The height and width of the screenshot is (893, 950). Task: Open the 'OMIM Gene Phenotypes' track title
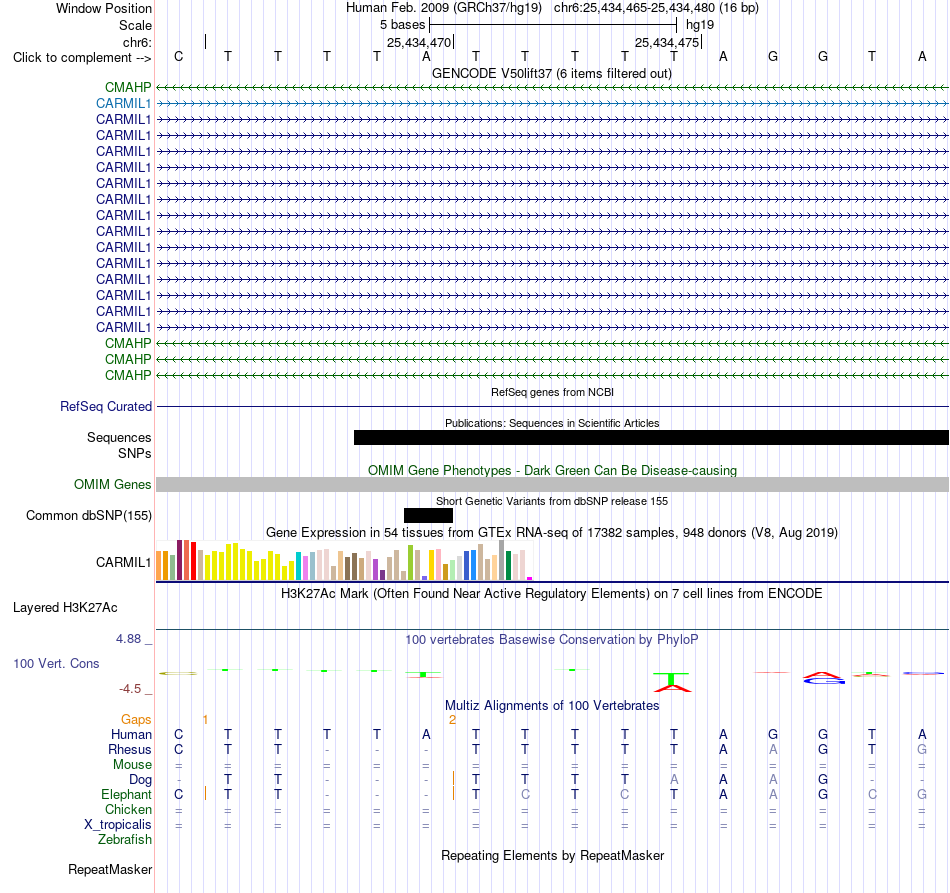tap(552, 471)
